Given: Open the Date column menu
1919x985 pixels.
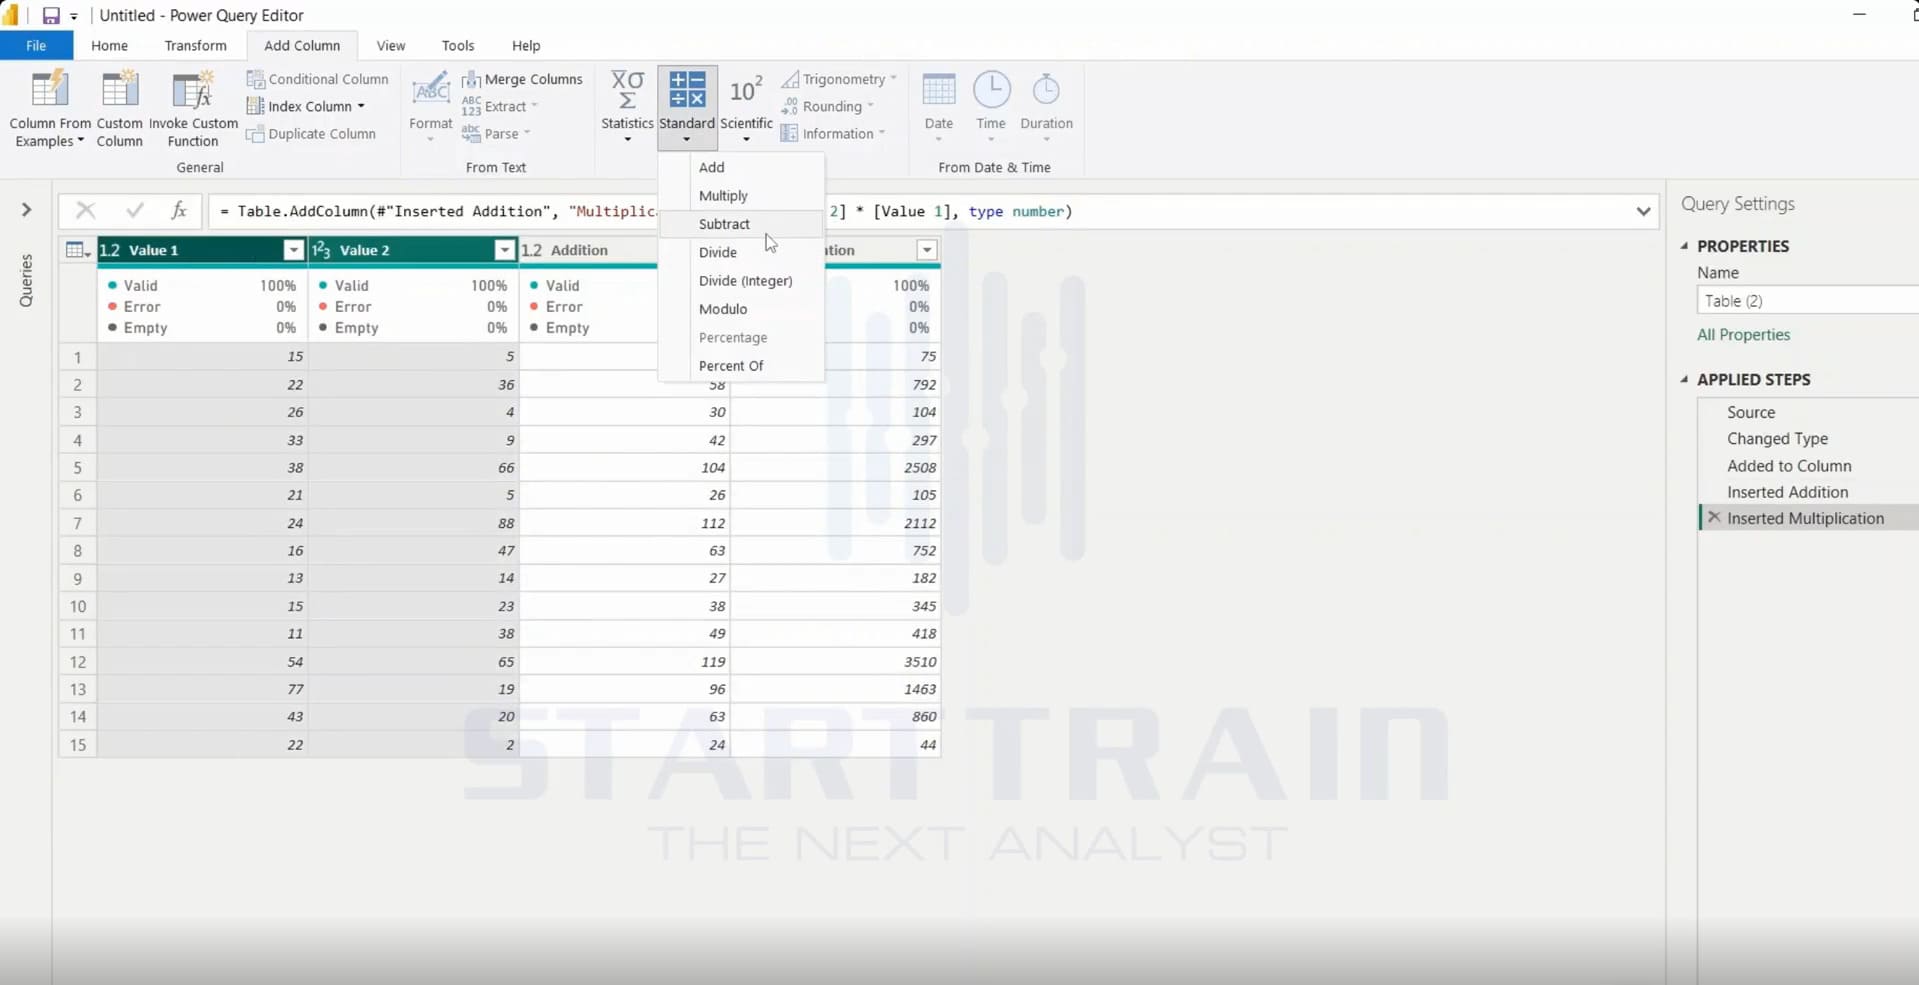Looking at the screenshot, I should (938, 107).
